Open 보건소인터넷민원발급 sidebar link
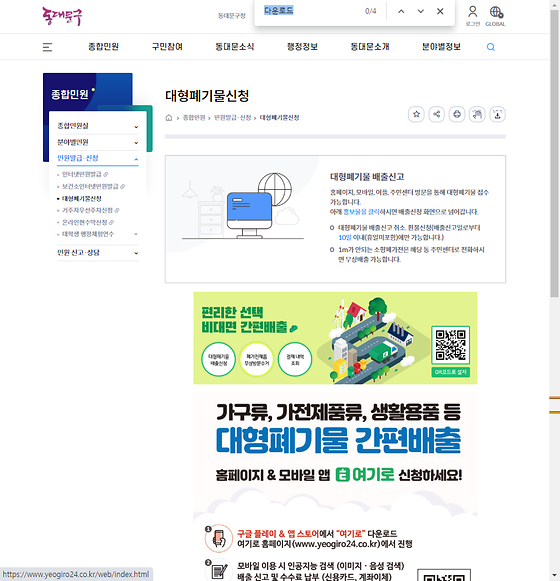Viewport: 560px width, 581px height. pos(90,186)
